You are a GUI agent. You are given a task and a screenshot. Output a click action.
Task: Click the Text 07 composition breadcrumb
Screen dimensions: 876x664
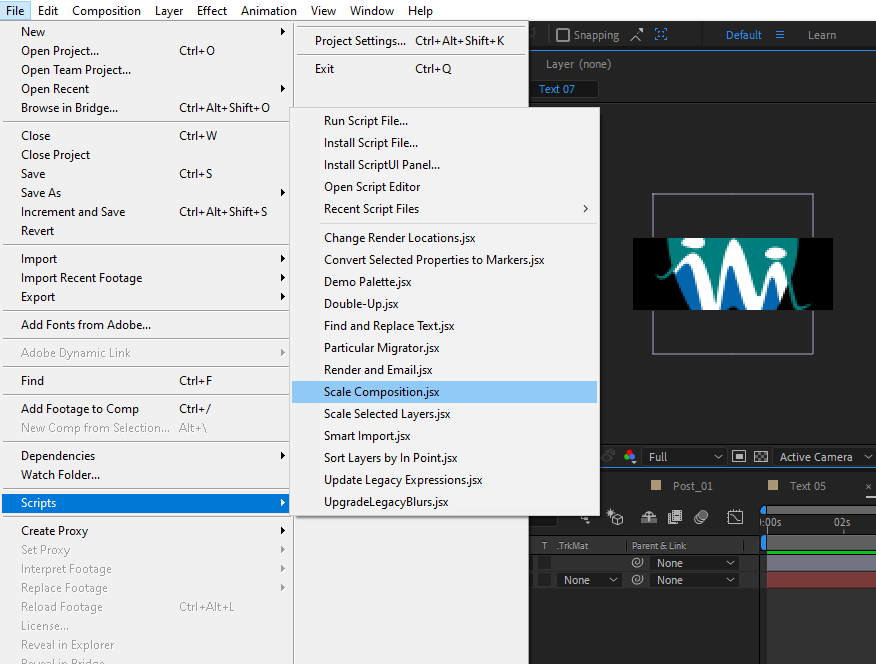pyautogui.click(x=556, y=89)
